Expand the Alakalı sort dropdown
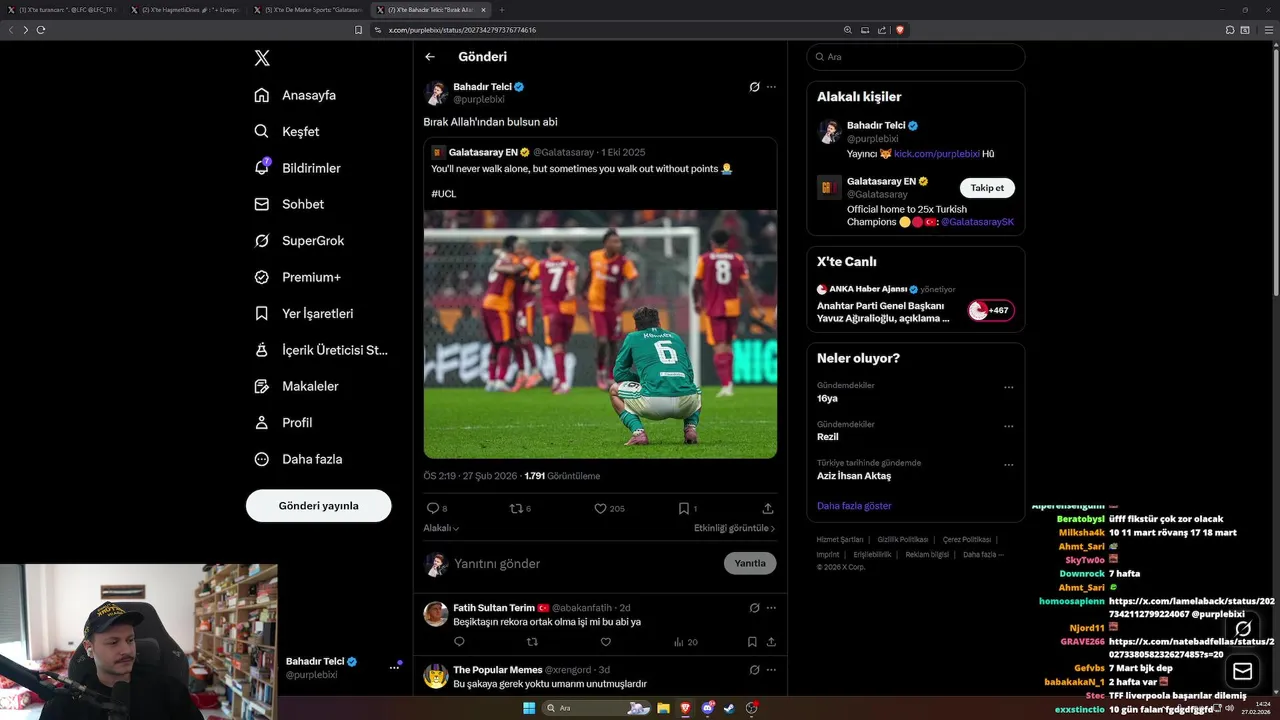The height and width of the screenshot is (720, 1280). coord(441,528)
